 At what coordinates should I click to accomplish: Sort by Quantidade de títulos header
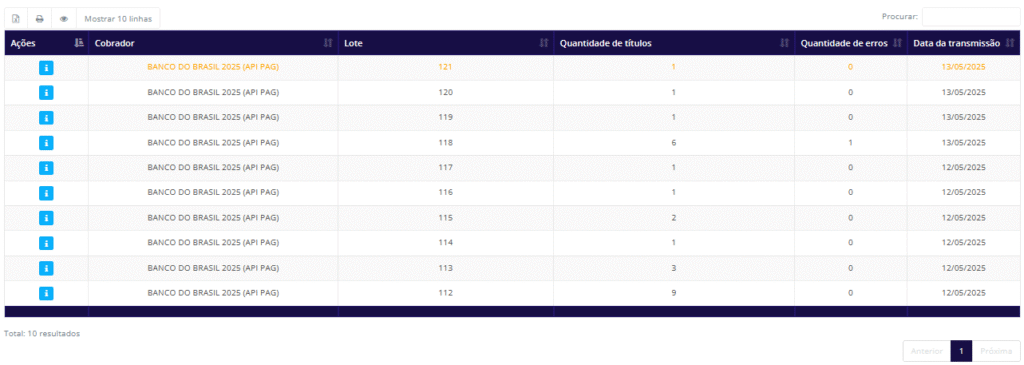pos(674,43)
